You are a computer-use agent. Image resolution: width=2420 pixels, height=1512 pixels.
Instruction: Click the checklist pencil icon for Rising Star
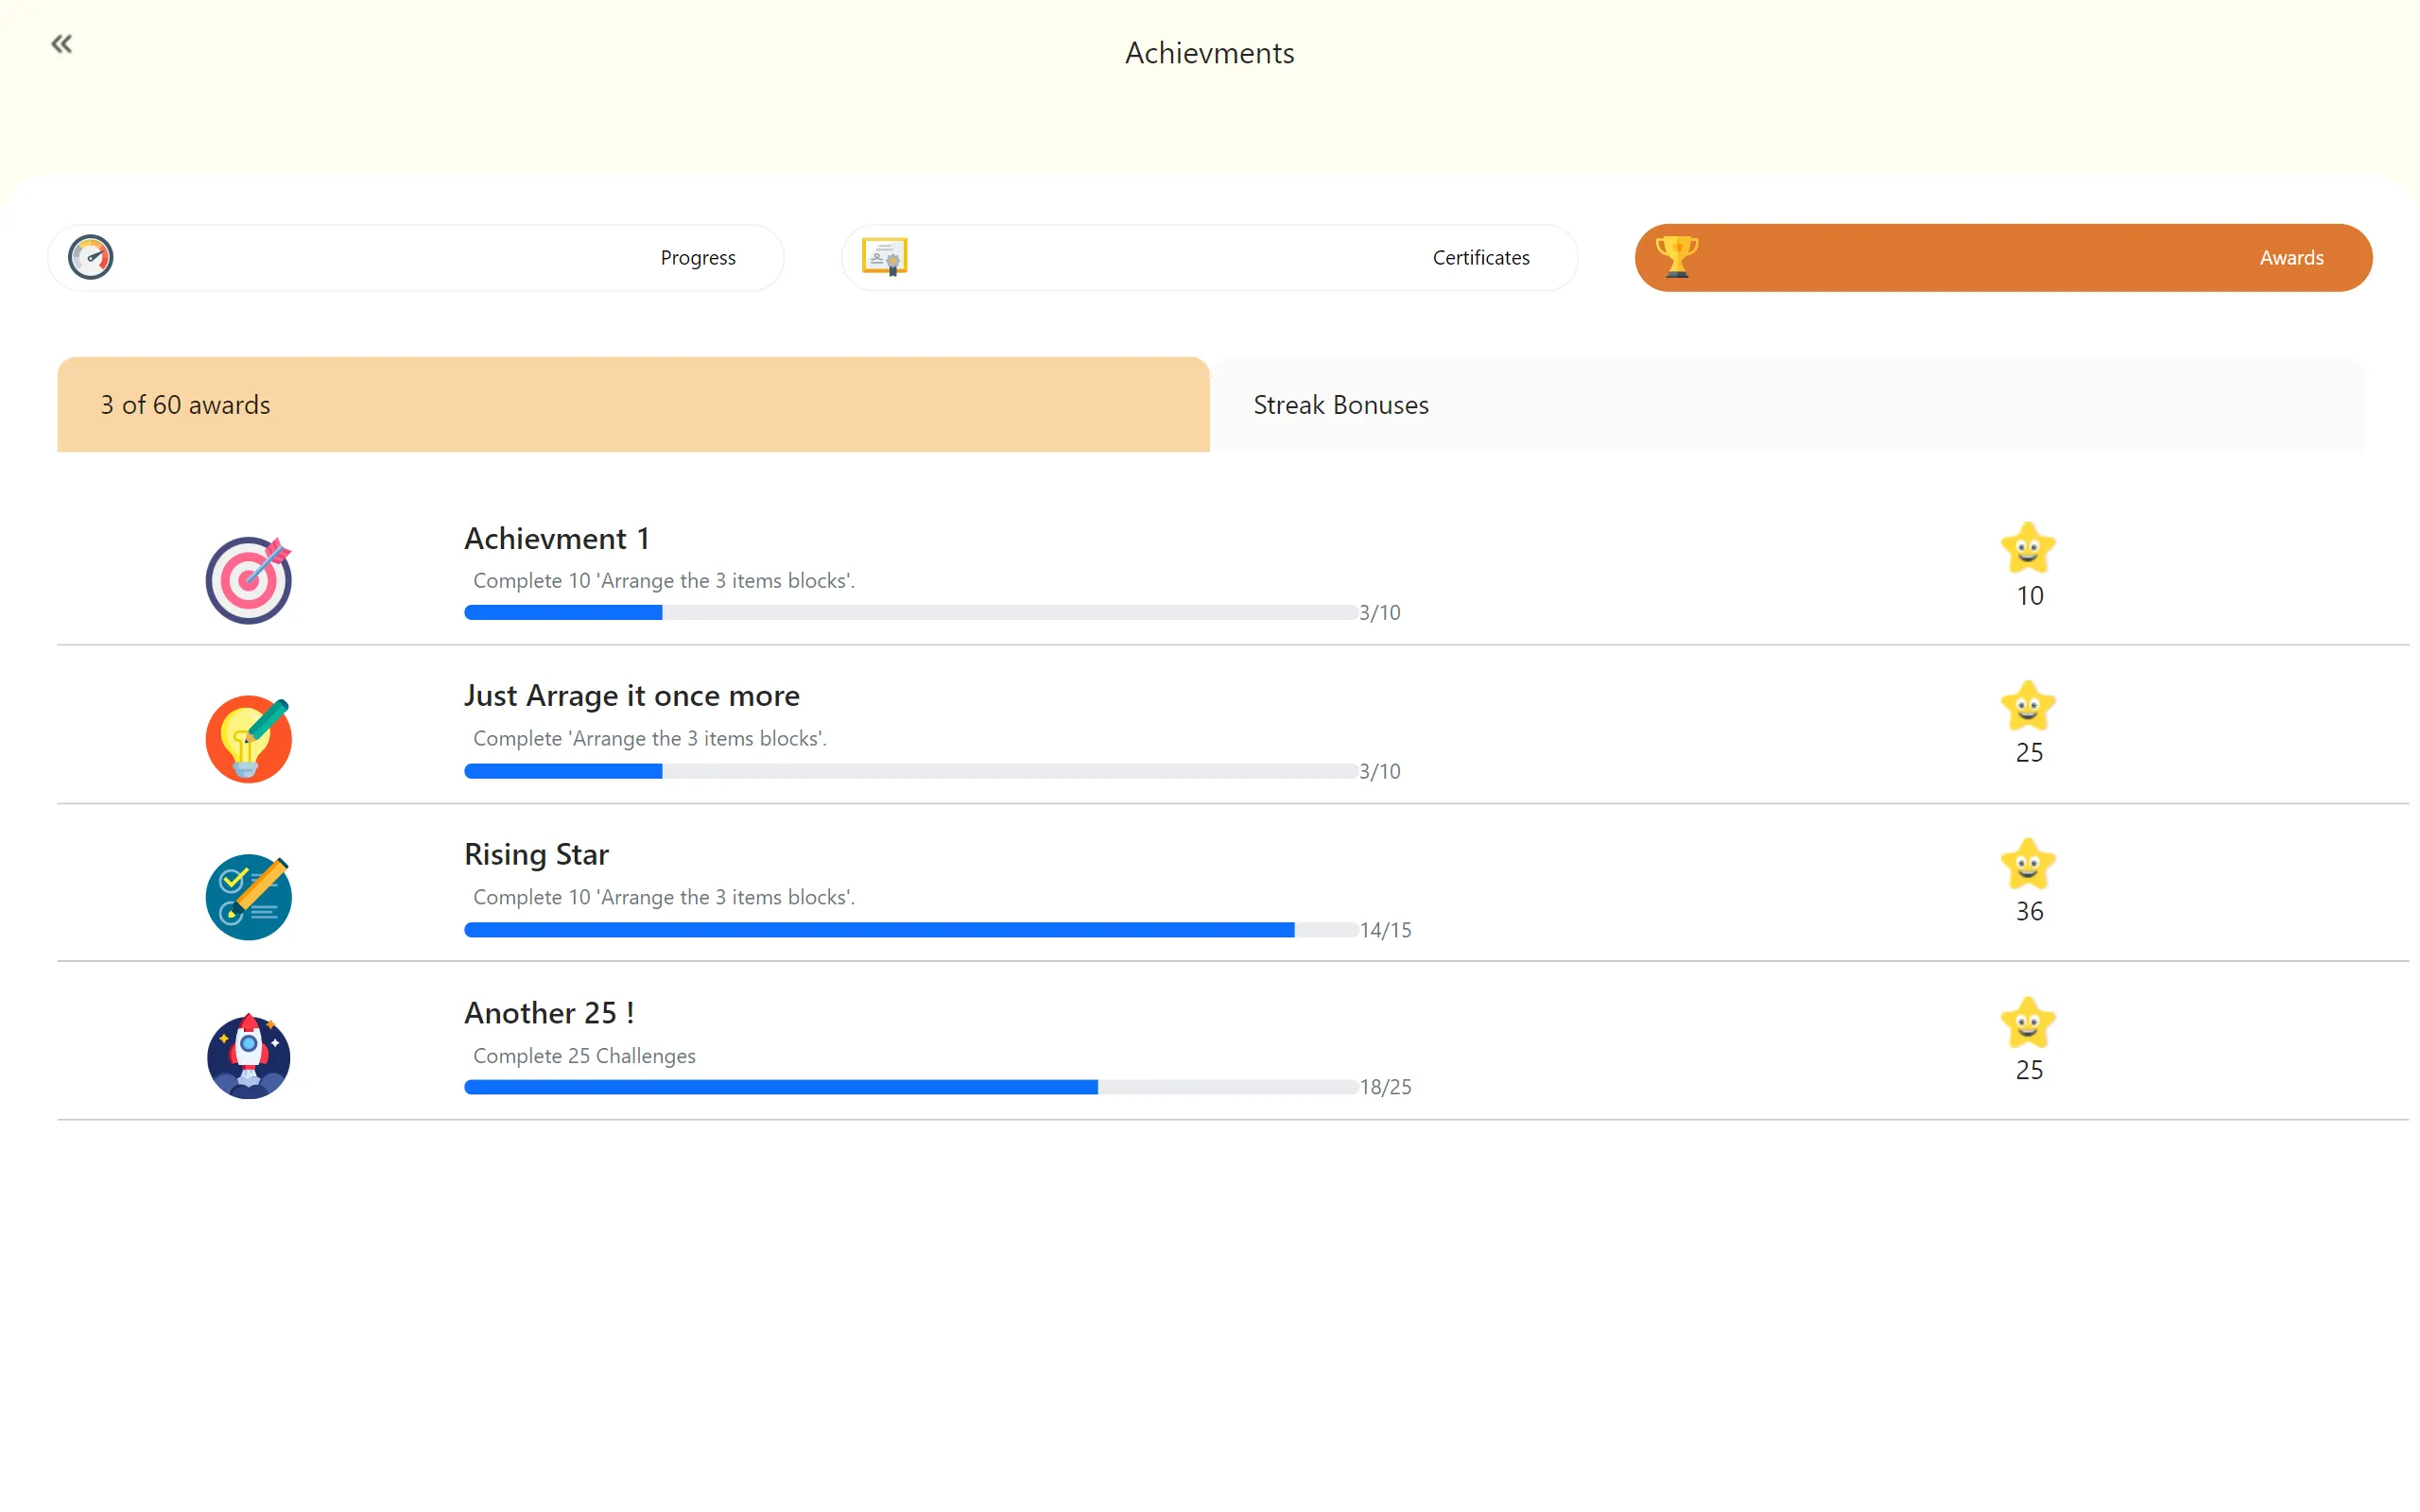[249, 897]
